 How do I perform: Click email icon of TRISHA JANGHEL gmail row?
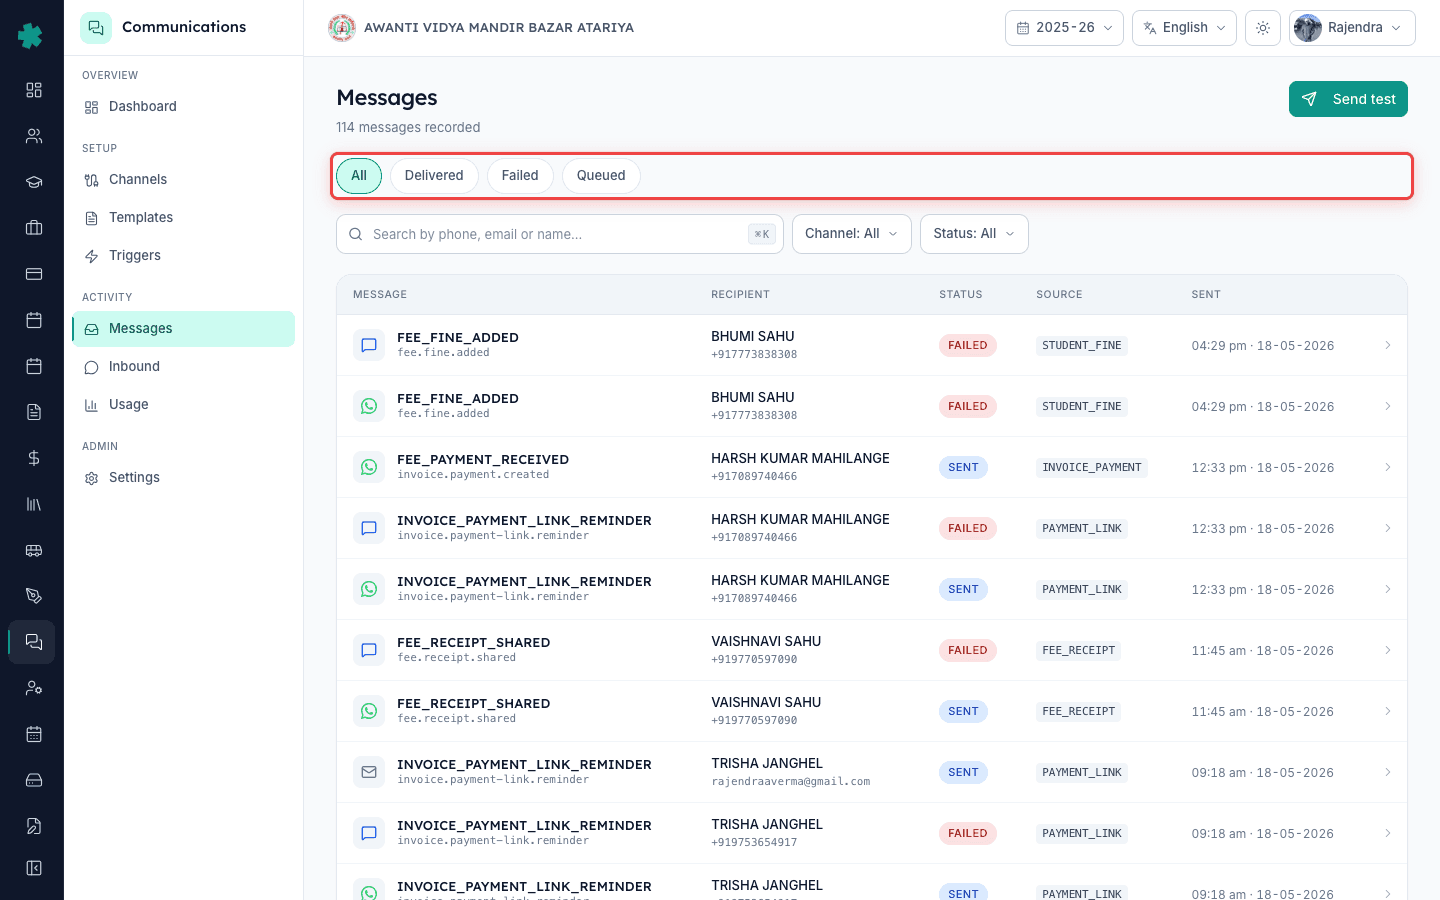[369, 772]
